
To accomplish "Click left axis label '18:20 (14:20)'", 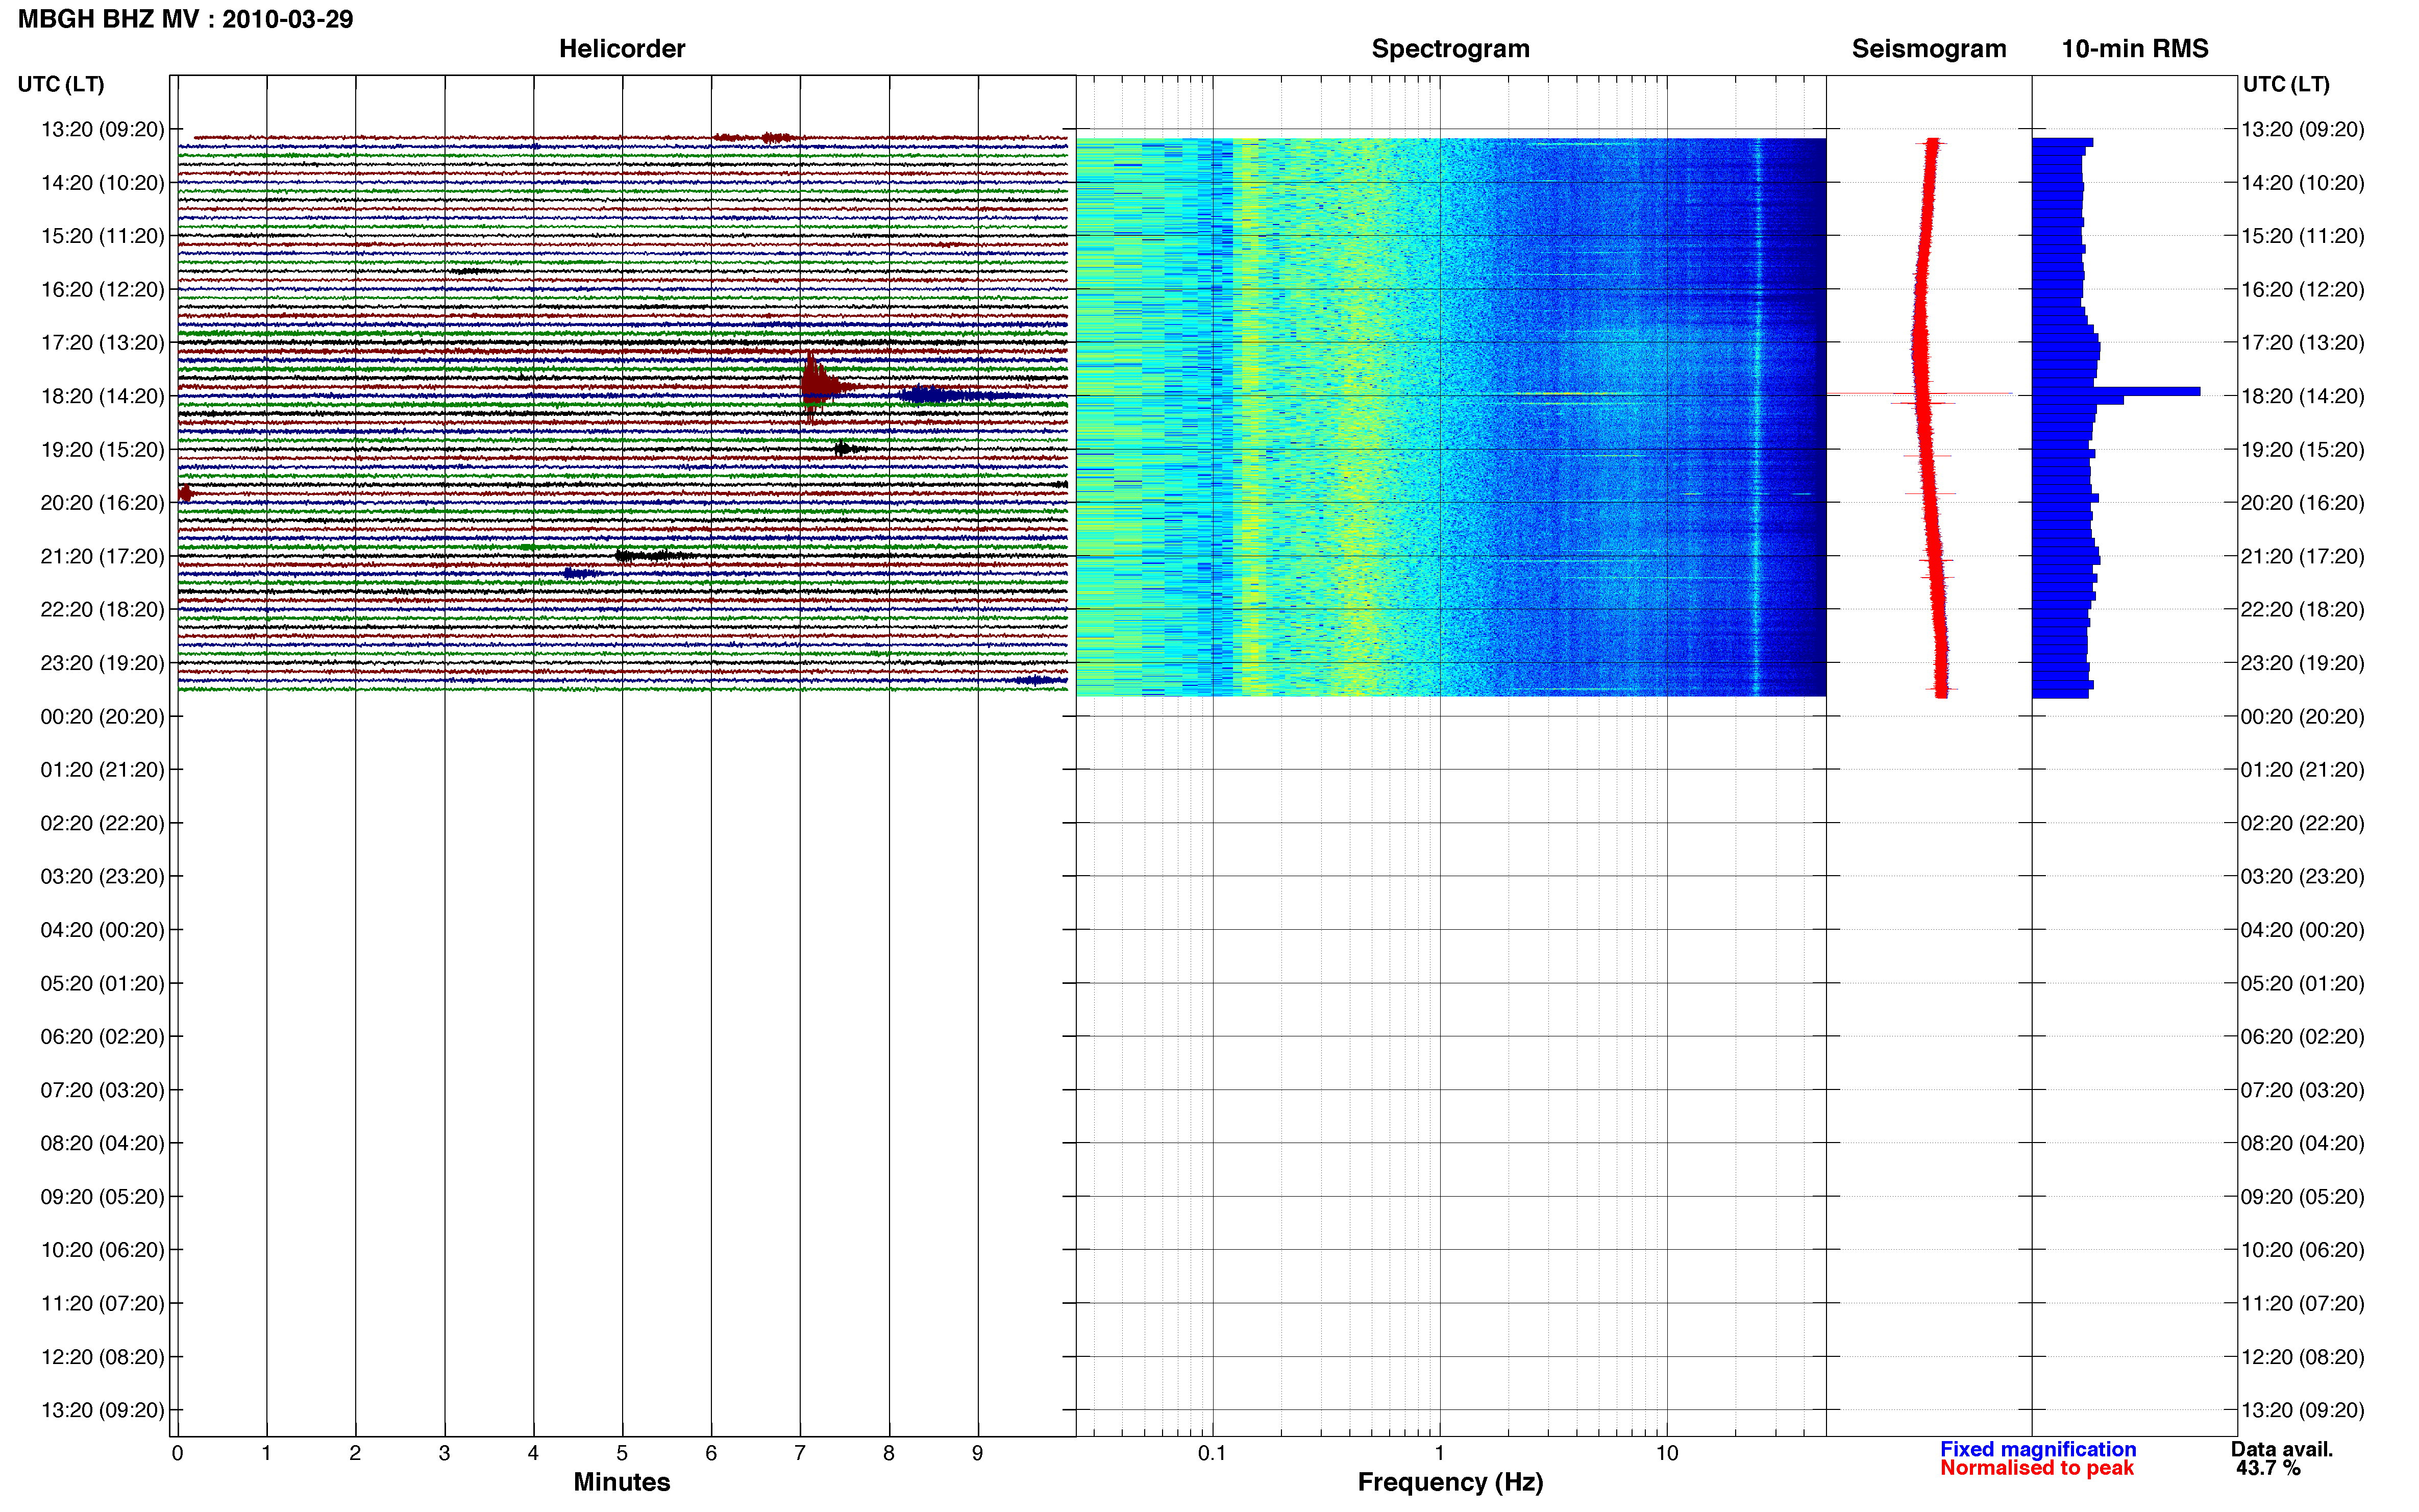I will [x=102, y=396].
